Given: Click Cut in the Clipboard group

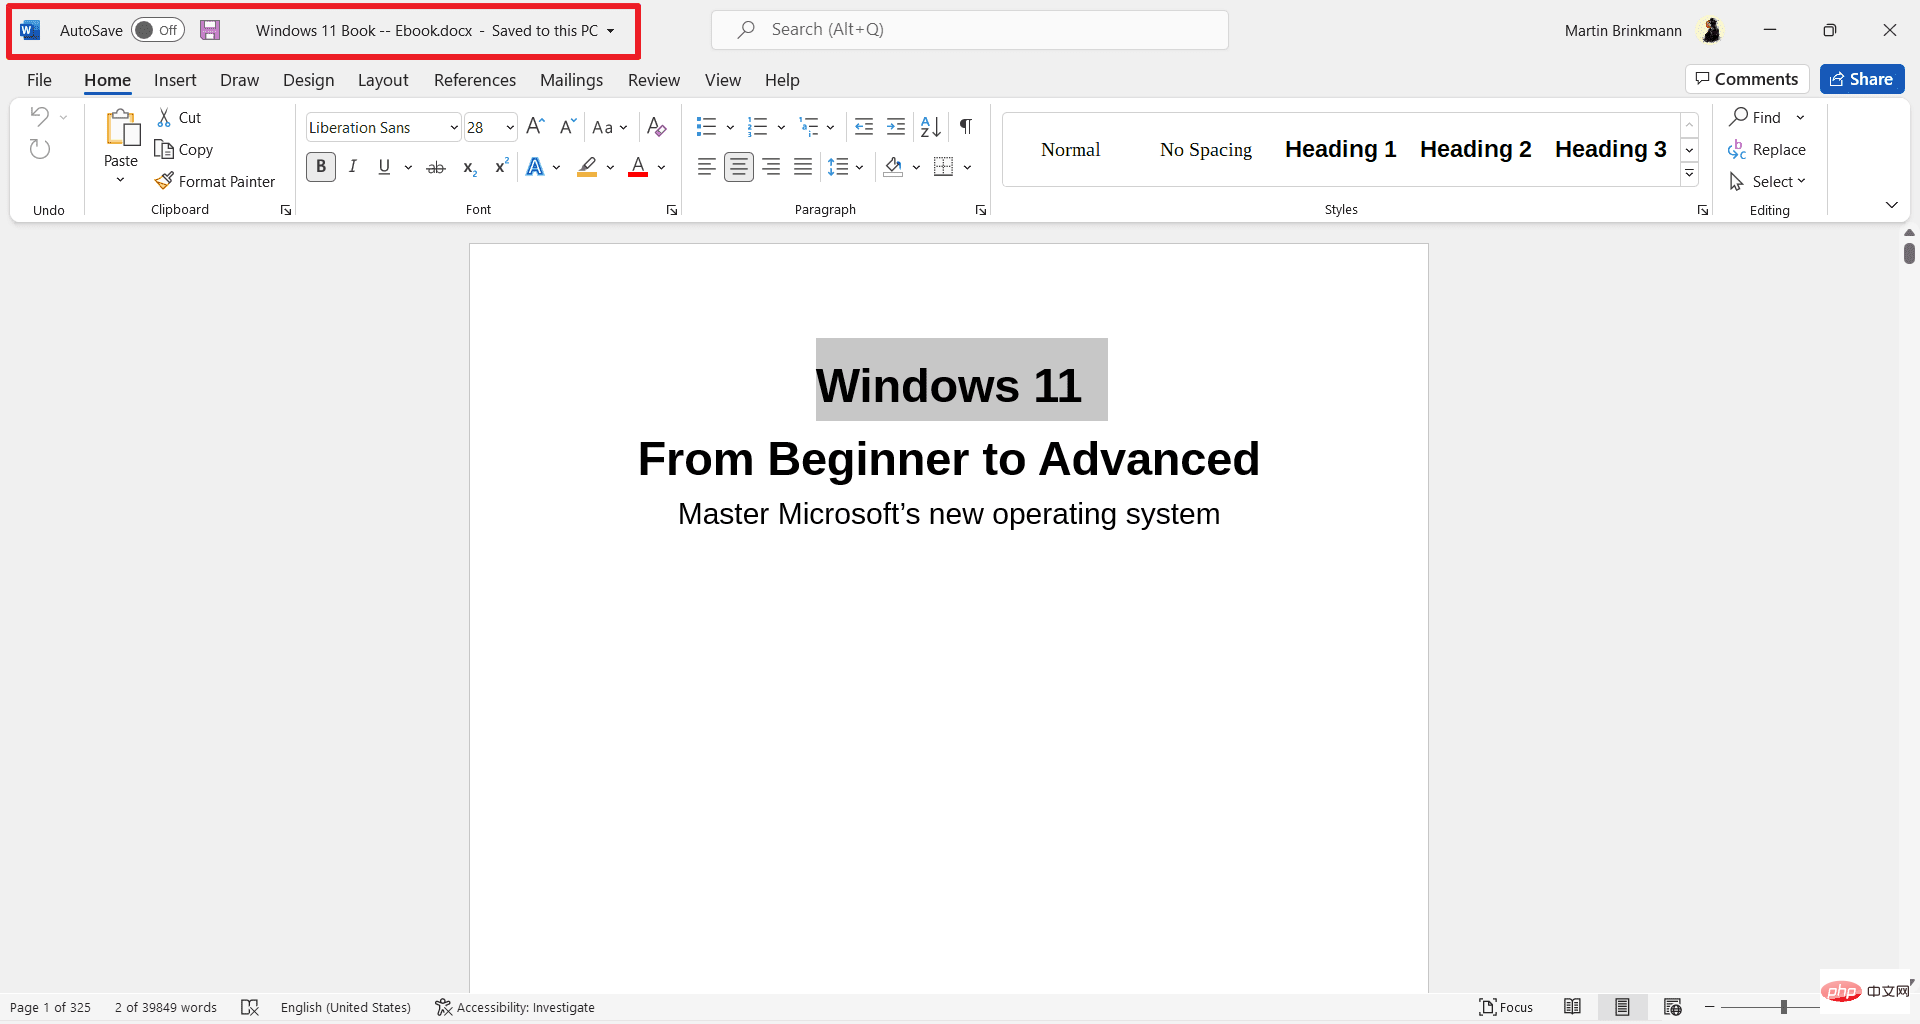Looking at the screenshot, I should (x=179, y=118).
